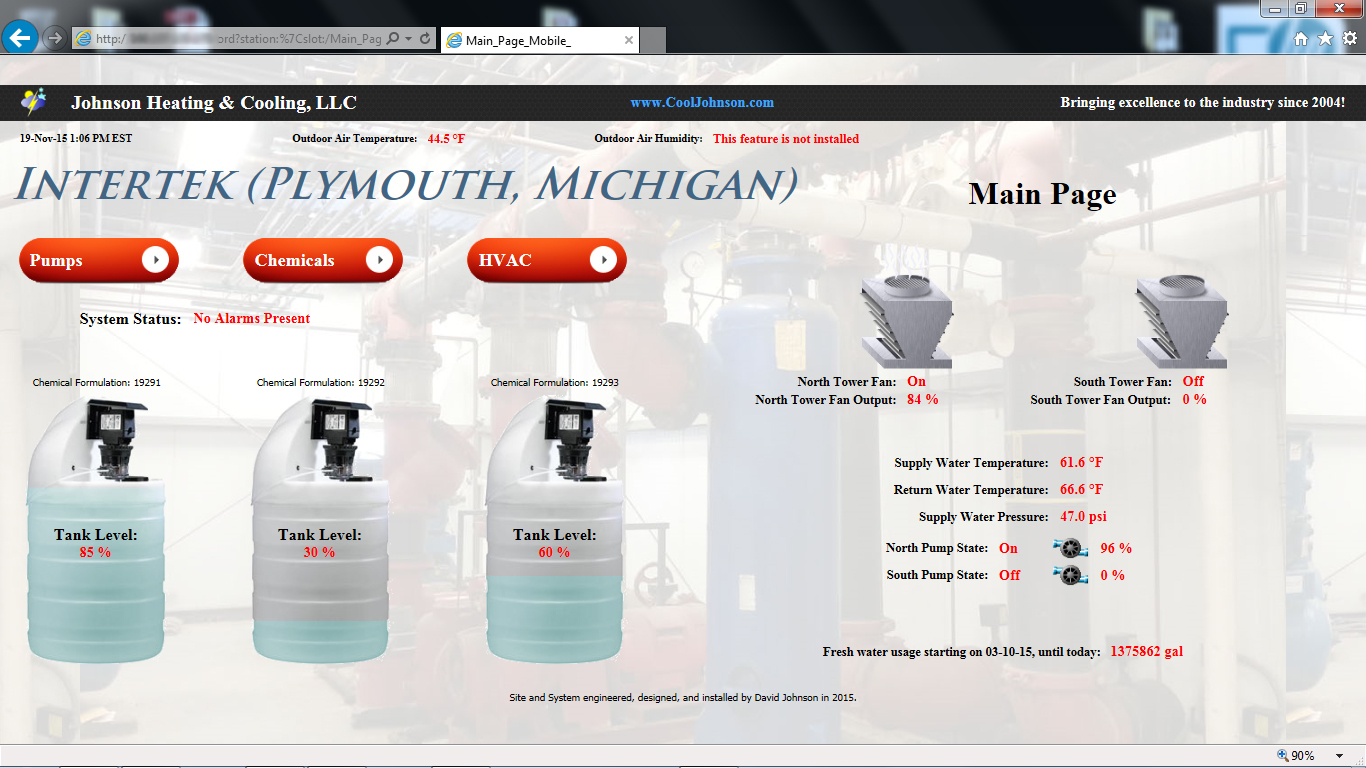The width and height of the screenshot is (1366, 768).
Task: Click the 90% zoom level text
Action: click(1303, 756)
